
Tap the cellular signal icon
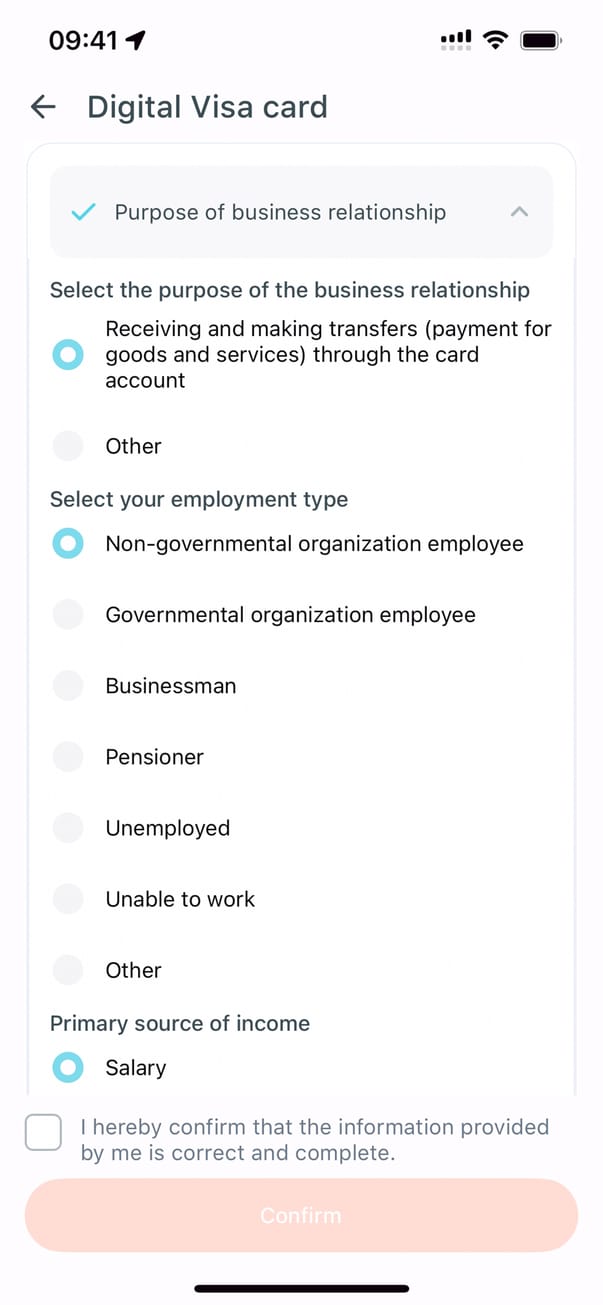pyautogui.click(x=455, y=40)
